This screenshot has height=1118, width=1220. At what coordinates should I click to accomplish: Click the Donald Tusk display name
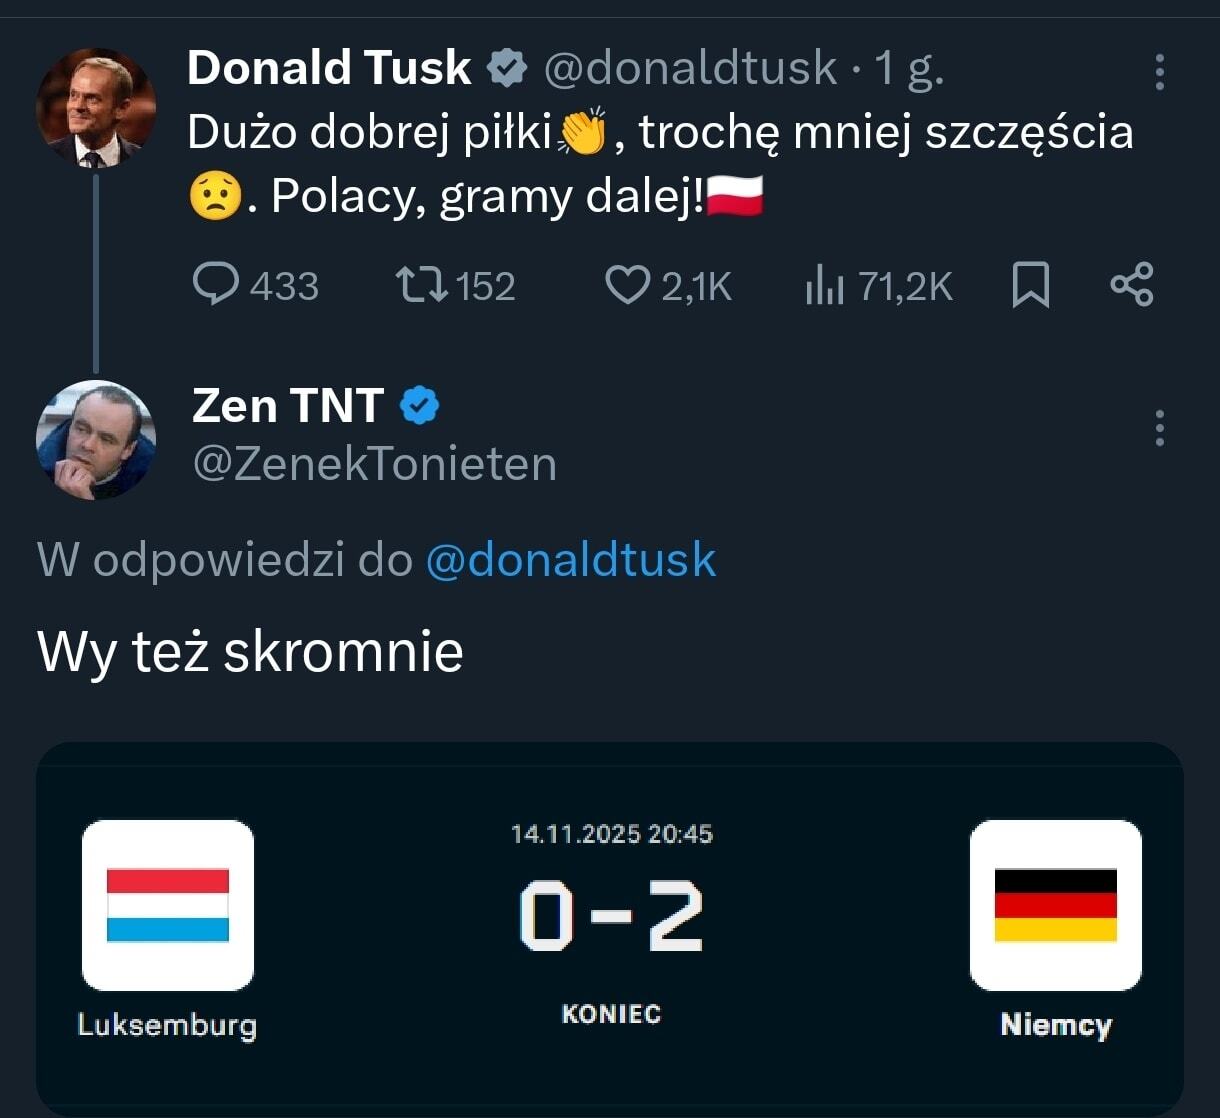(x=329, y=68)
